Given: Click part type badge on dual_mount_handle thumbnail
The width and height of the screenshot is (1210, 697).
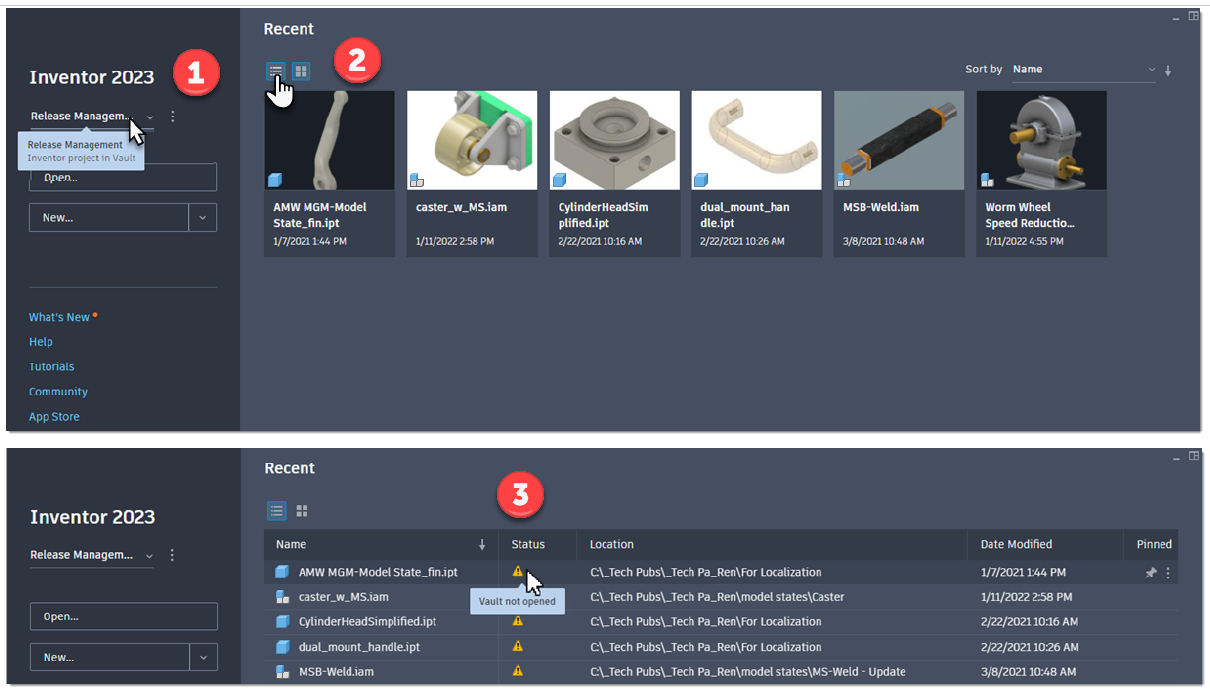Looking at the screenshot, I should pos(702,180).
